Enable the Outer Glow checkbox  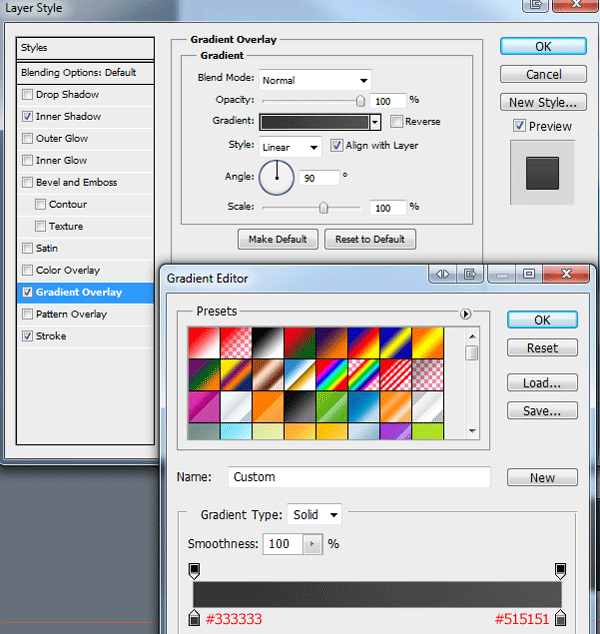27,138
